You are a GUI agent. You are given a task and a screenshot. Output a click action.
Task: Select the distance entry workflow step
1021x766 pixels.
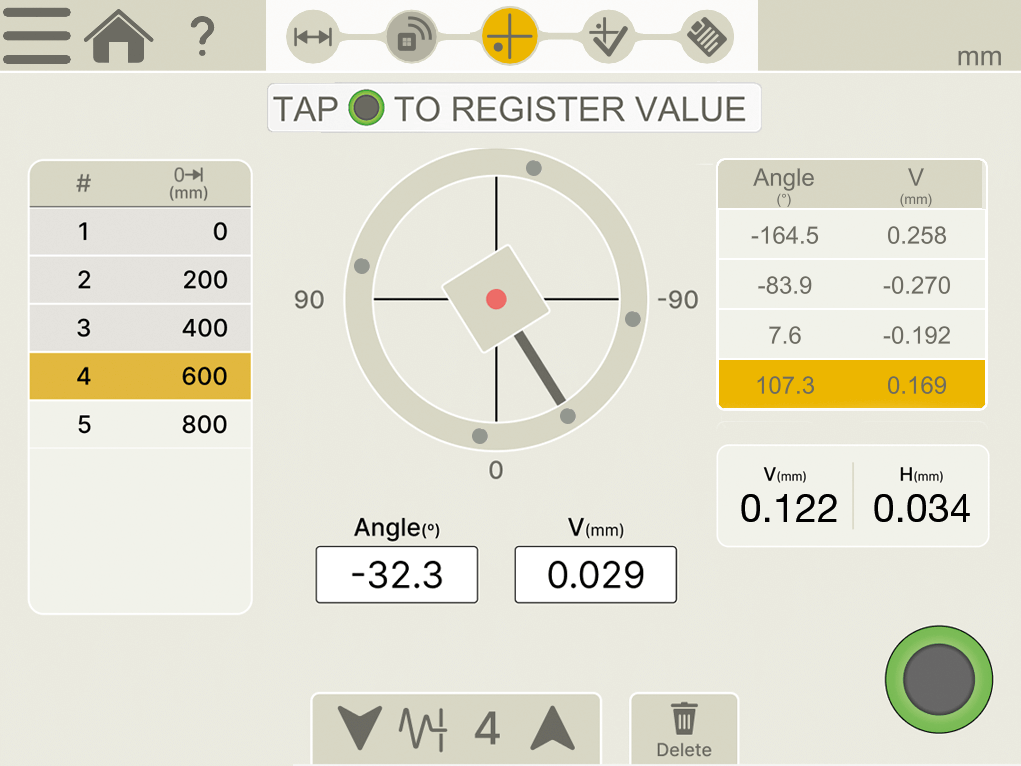tap(312, 37)
